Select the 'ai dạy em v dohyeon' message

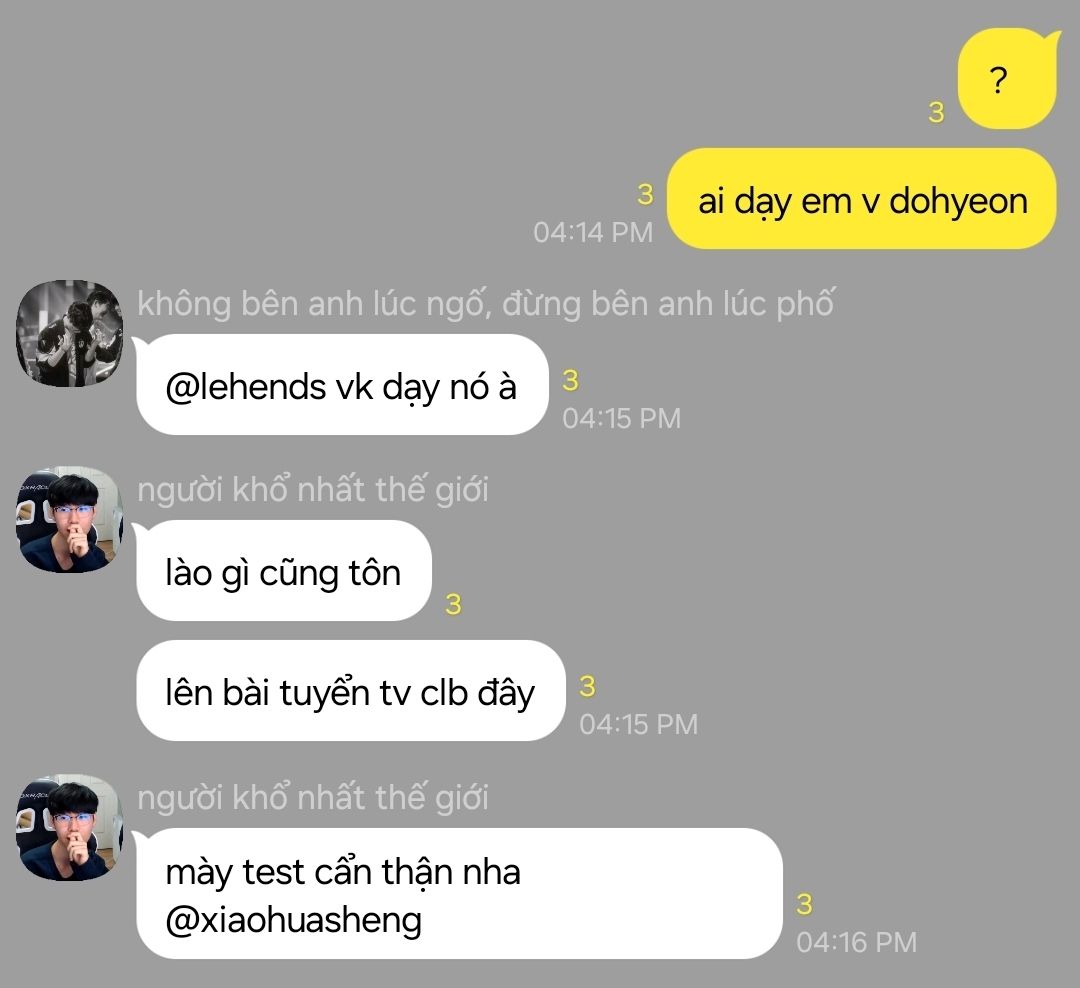click(x=862, y=199)
